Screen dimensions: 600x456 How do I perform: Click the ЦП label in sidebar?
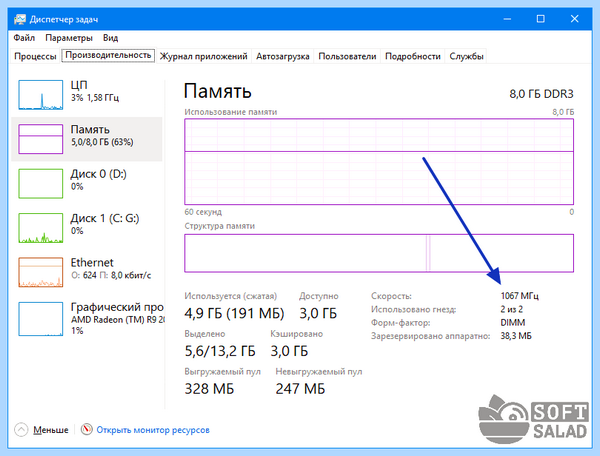(79, 85)
